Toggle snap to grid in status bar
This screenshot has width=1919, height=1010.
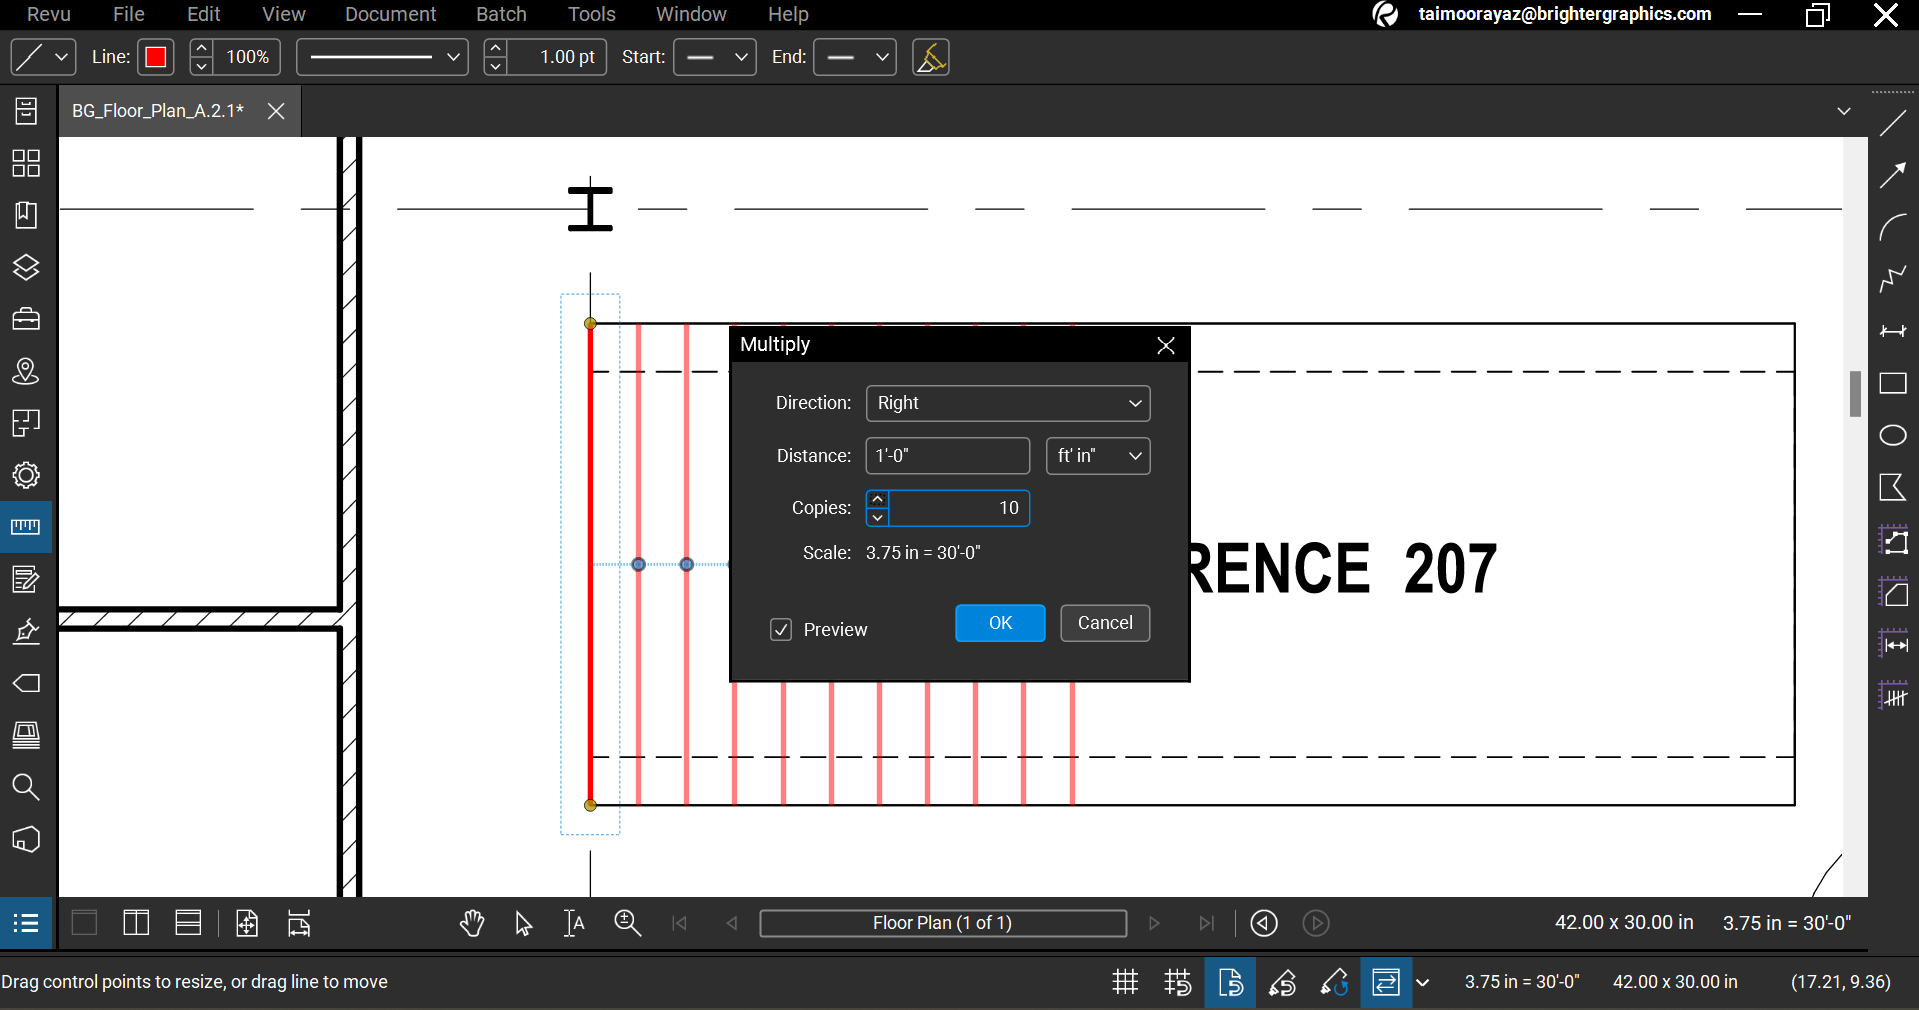tap(1178, 983)
